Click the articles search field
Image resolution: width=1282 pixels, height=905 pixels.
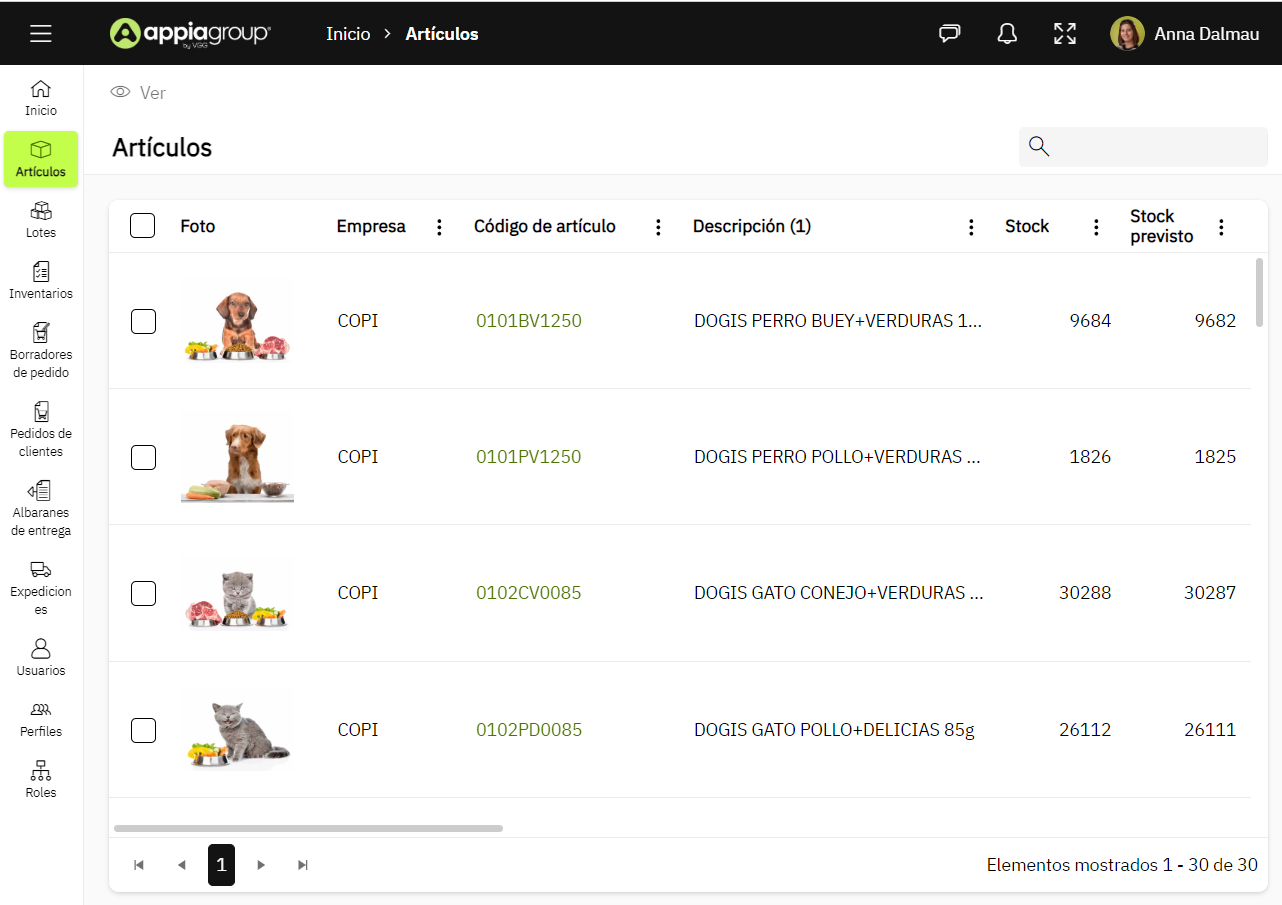pyautogui.click(x=1158, y=147)
